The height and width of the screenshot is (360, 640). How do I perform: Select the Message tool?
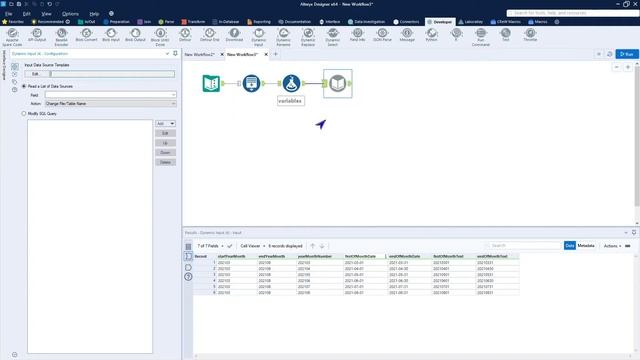pos(407,35)
